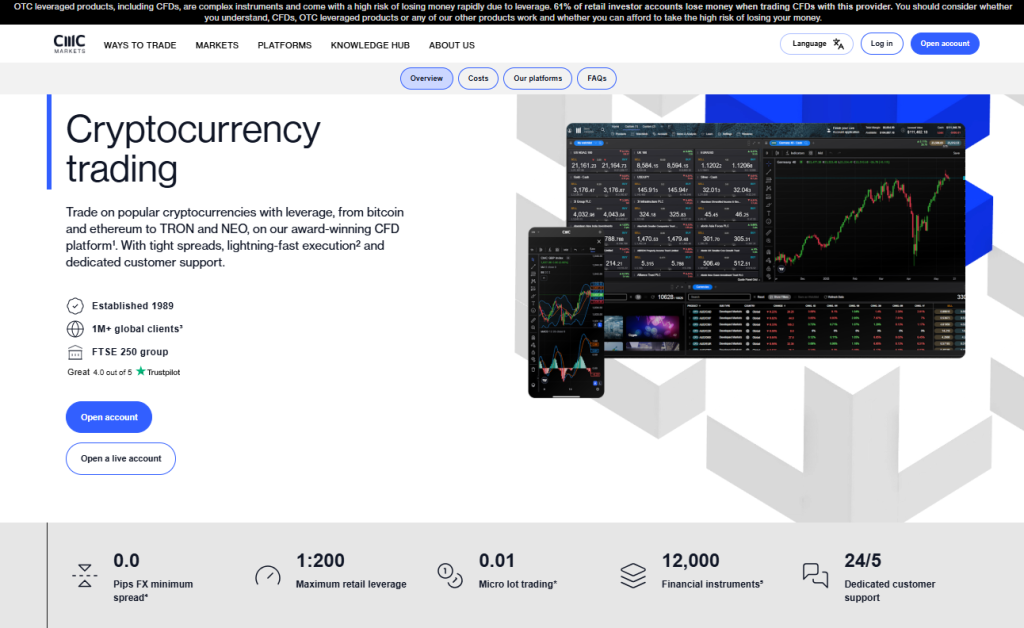Select the Our platforms tab
The image size is (1024, 628).
(x=537, y=78)
